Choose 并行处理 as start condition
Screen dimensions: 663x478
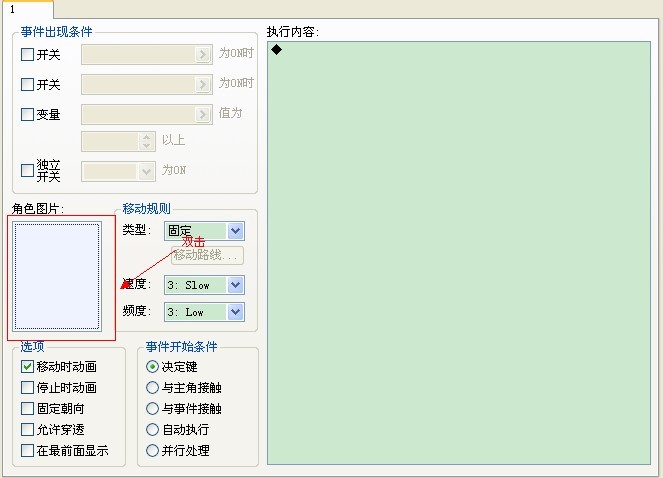click(x=152, y=451)
